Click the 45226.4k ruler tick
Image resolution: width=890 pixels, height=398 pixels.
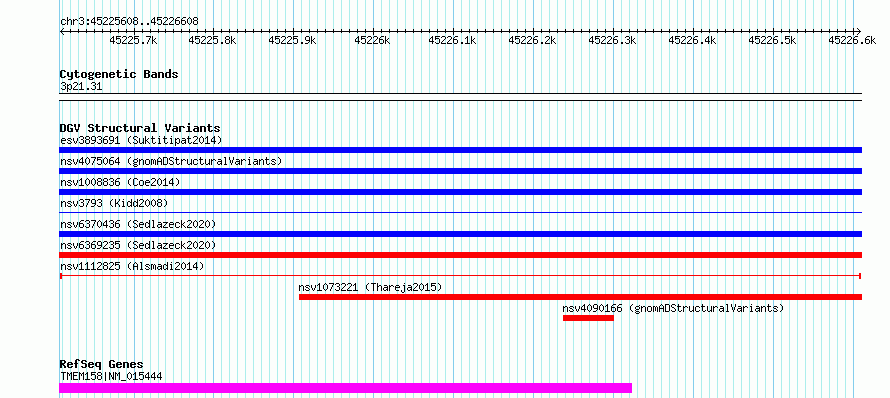coord(693,40)
